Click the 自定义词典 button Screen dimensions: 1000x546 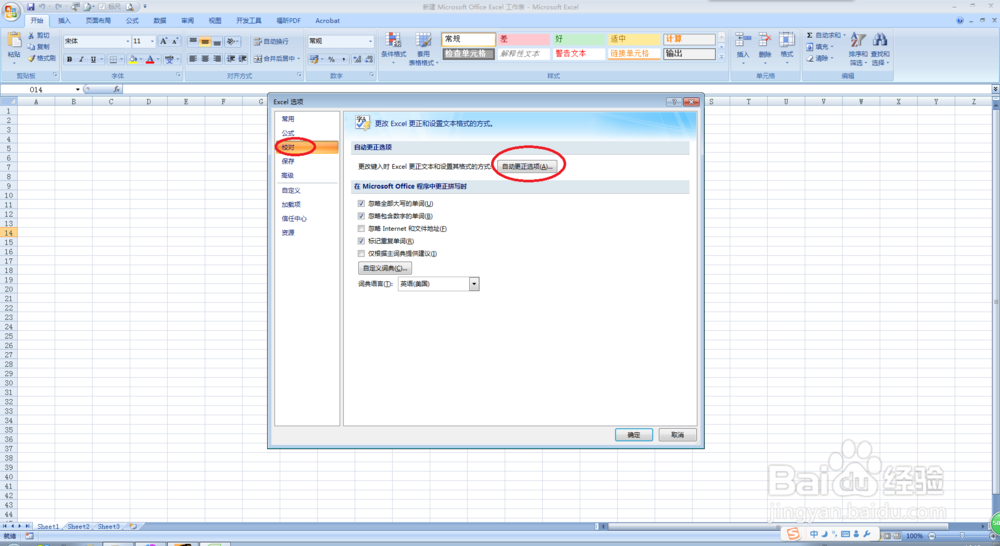(x=385, y=268)
